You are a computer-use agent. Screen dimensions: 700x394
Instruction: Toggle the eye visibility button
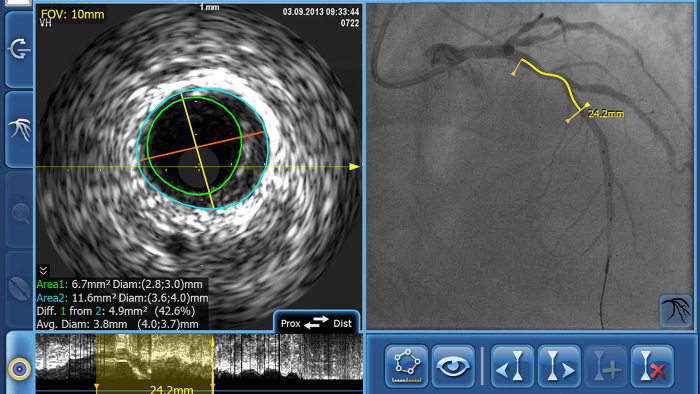[453, 366]
